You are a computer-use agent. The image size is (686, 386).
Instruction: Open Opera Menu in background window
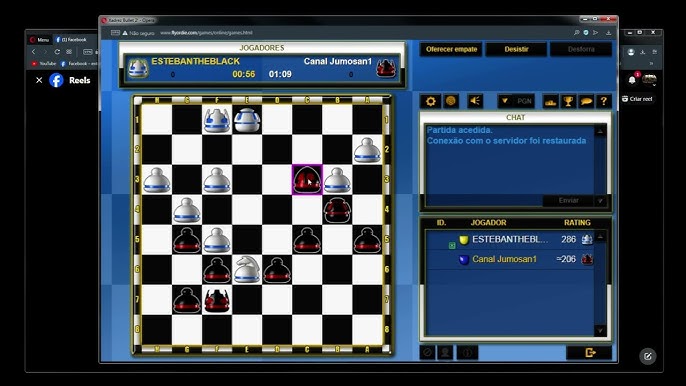39,40
